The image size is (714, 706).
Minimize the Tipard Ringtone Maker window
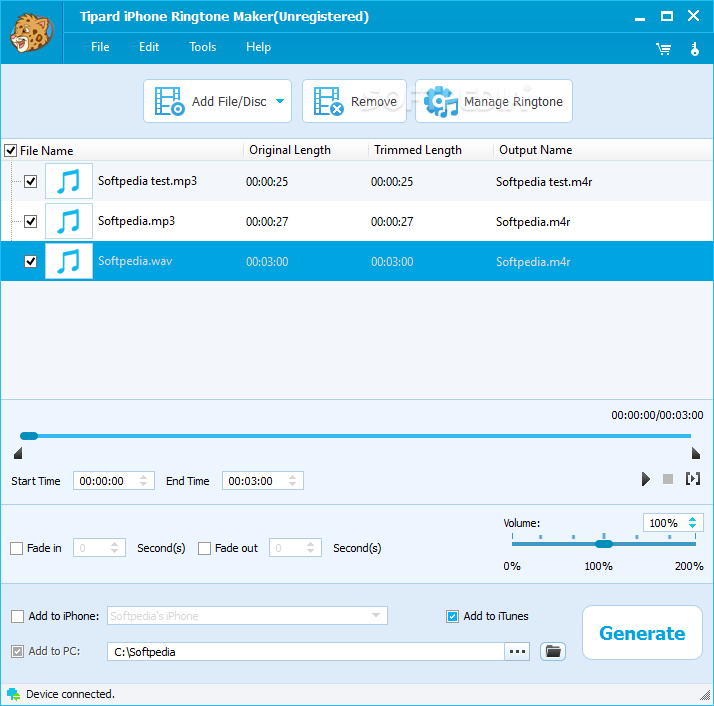click(640, 17)
